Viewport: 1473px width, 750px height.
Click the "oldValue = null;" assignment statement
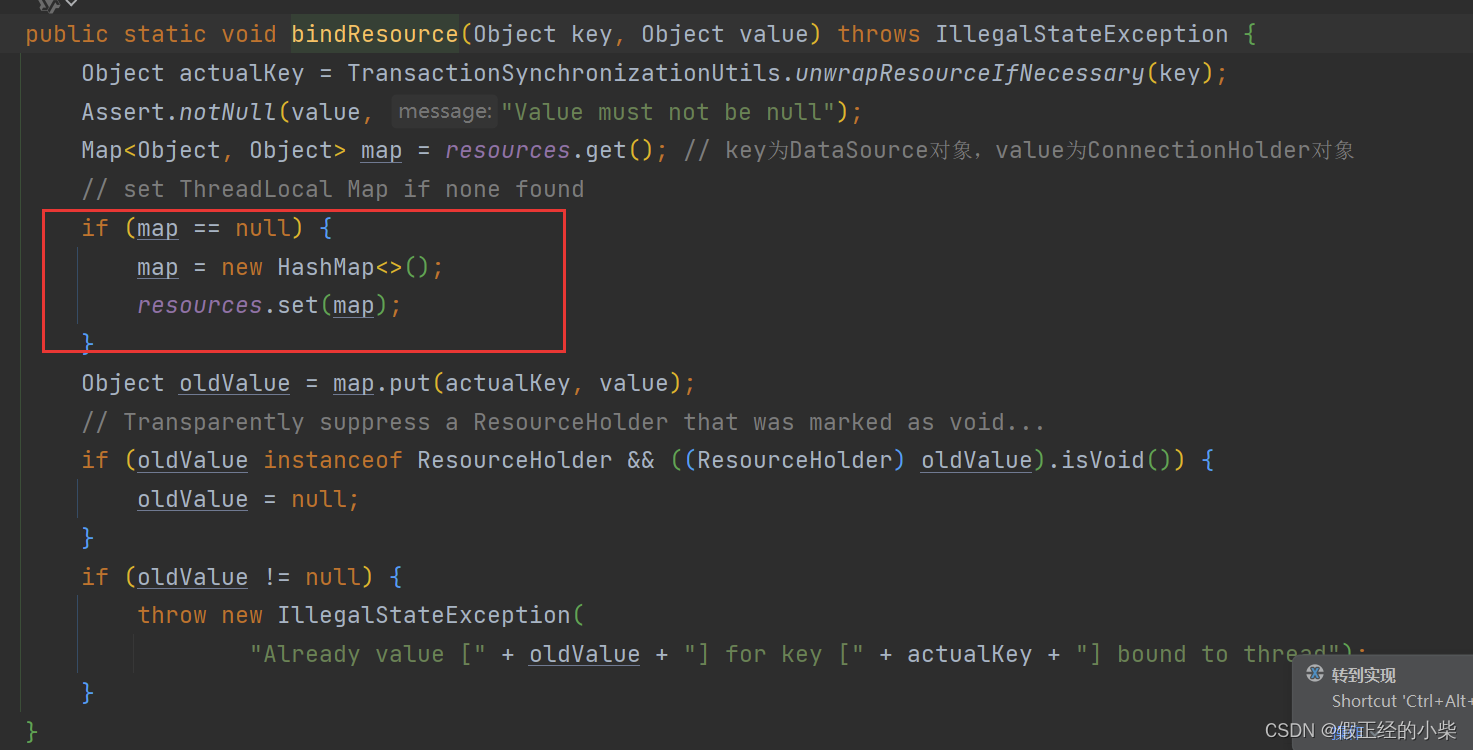pyautogui.click(x=249, y=500)
